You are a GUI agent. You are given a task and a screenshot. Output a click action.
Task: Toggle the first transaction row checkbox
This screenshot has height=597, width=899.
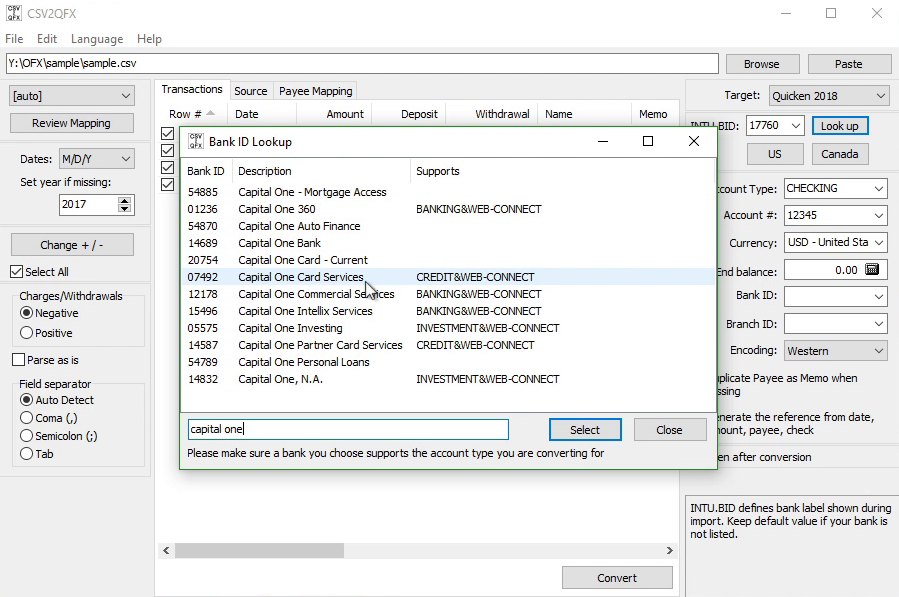click(167, 134)
